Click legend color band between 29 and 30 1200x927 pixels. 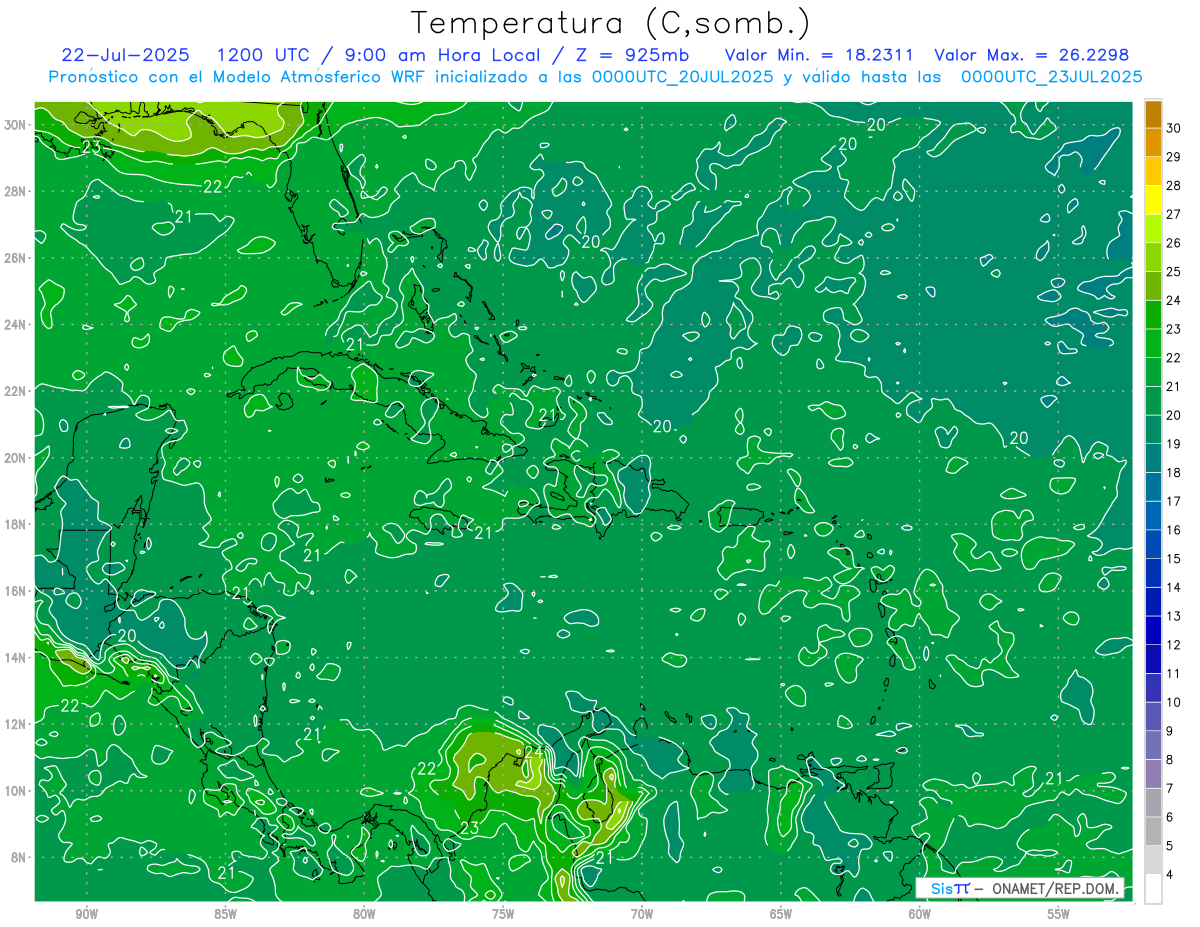click(1153, 143)
